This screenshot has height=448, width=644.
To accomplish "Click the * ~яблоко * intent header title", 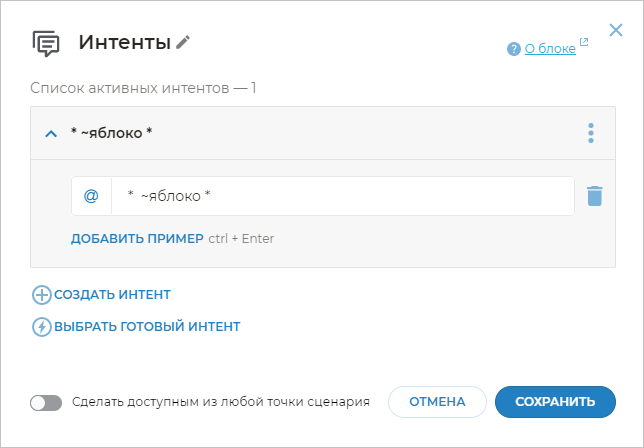I will point(111,133).
